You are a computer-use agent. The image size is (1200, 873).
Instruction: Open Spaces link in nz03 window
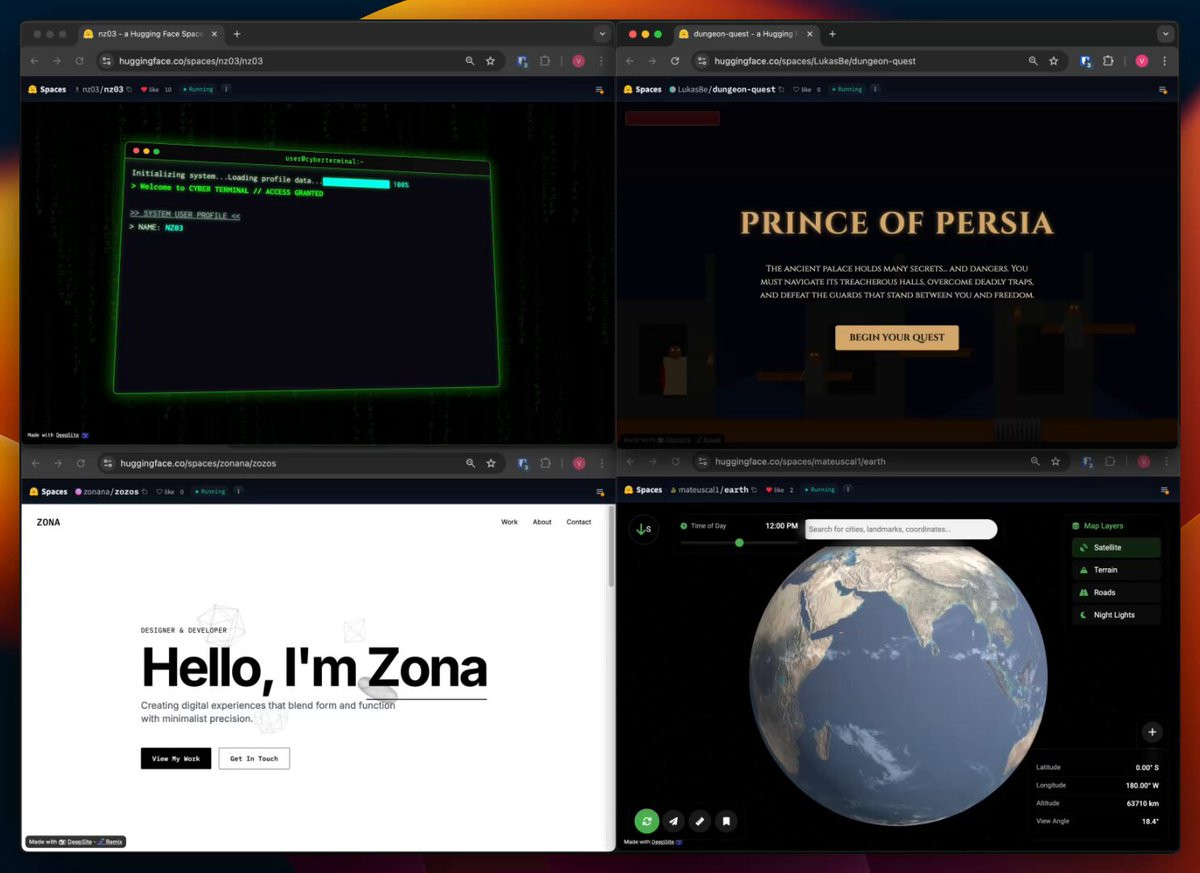click(x=47, y=89)
